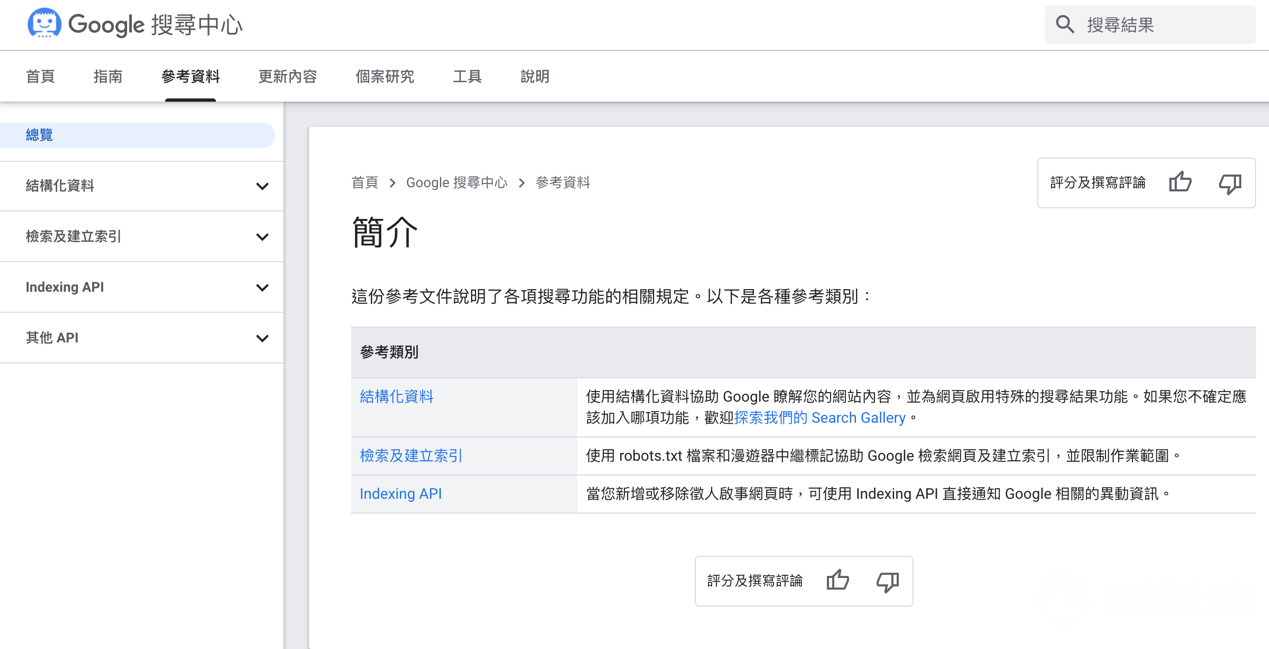Viewport: 1269px width, 649px height.
Task: Expand the 其他 API sidebar section
Action: [x=262, y=338]
